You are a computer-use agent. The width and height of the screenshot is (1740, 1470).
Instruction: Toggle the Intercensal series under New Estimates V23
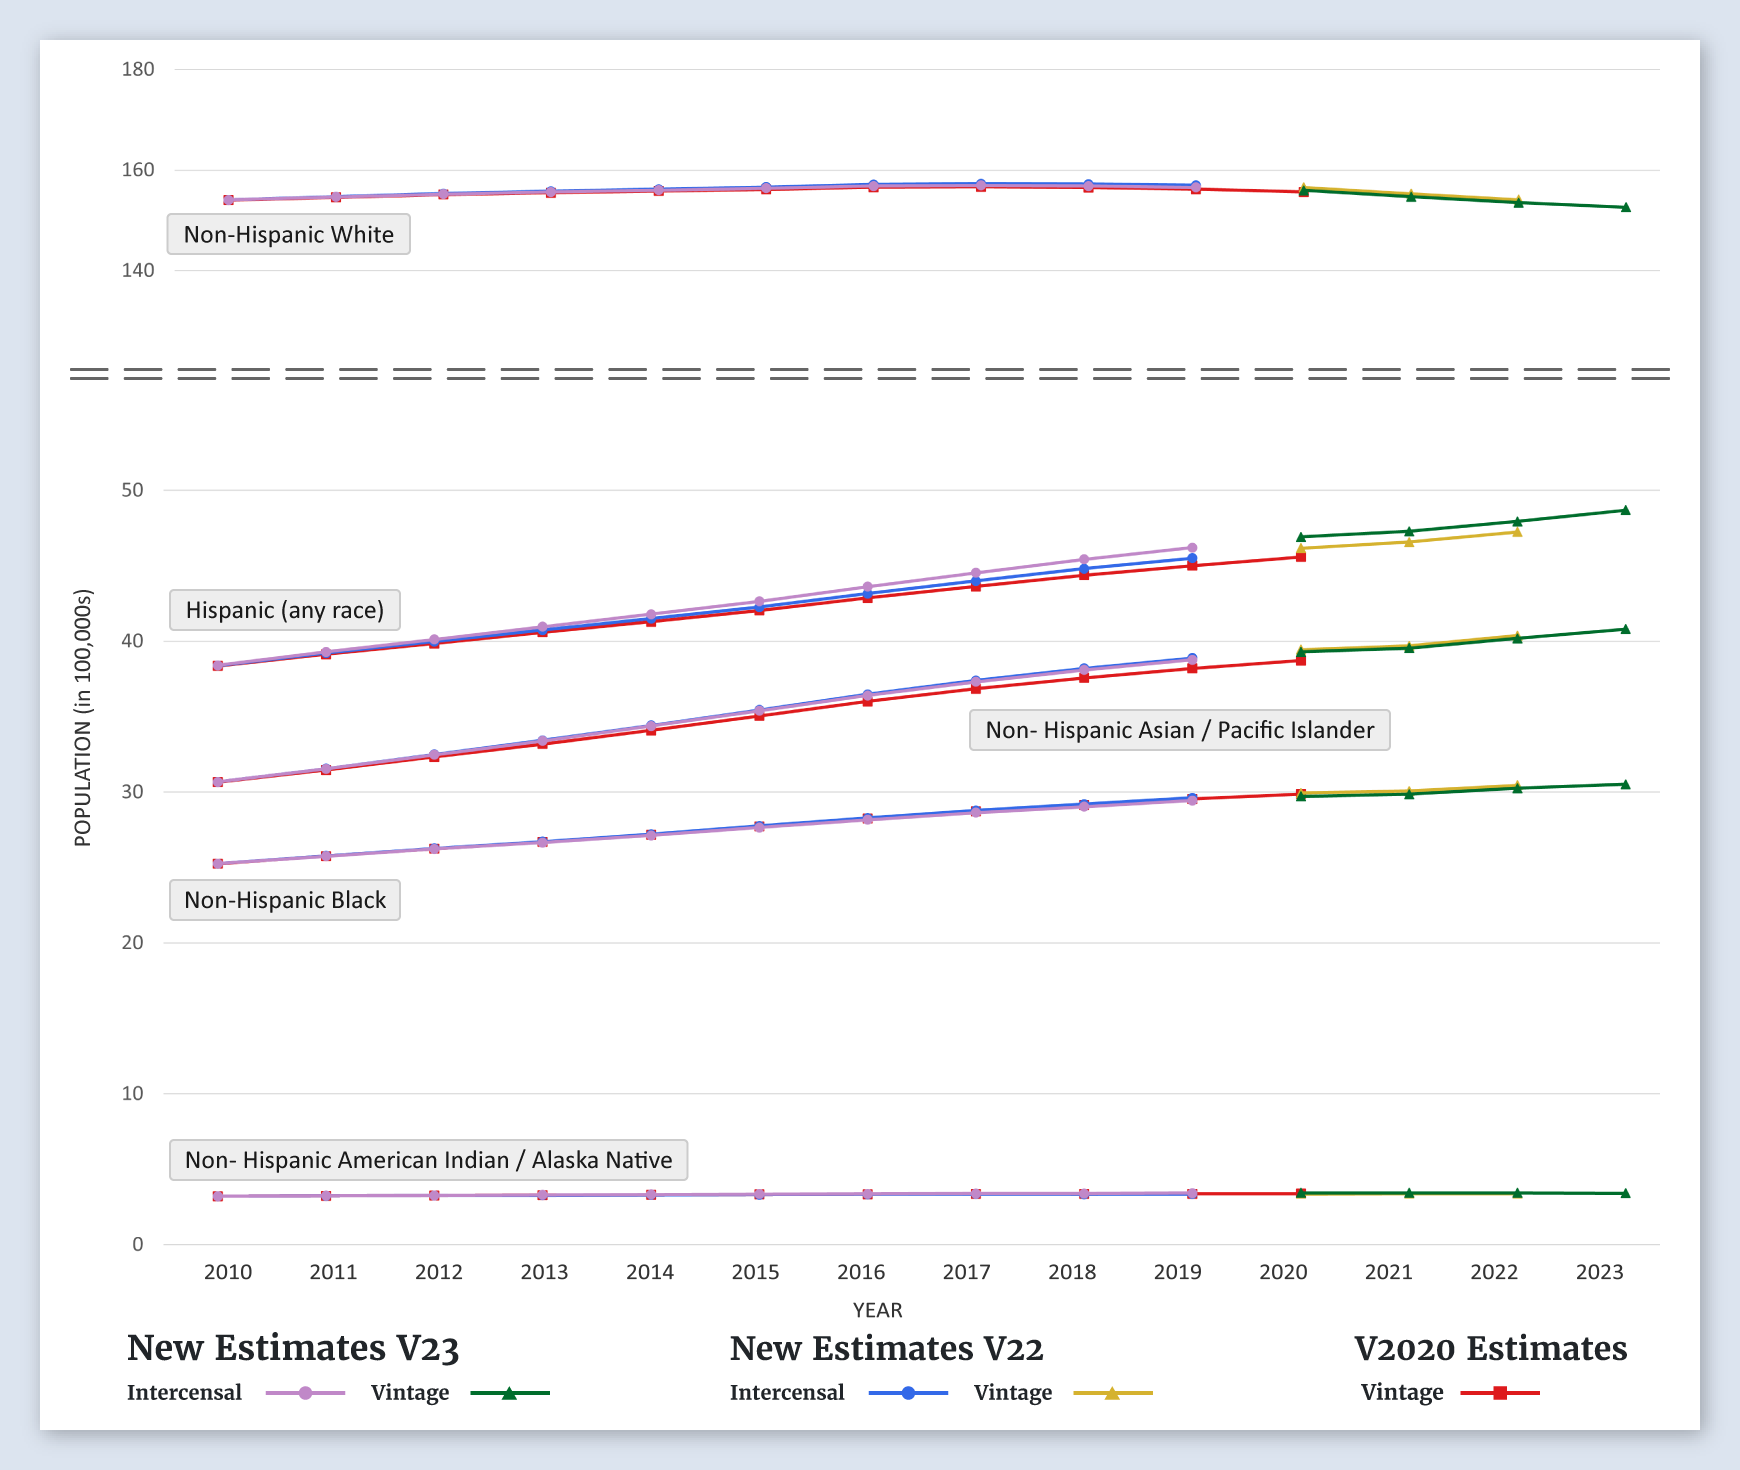point(185,1393)
